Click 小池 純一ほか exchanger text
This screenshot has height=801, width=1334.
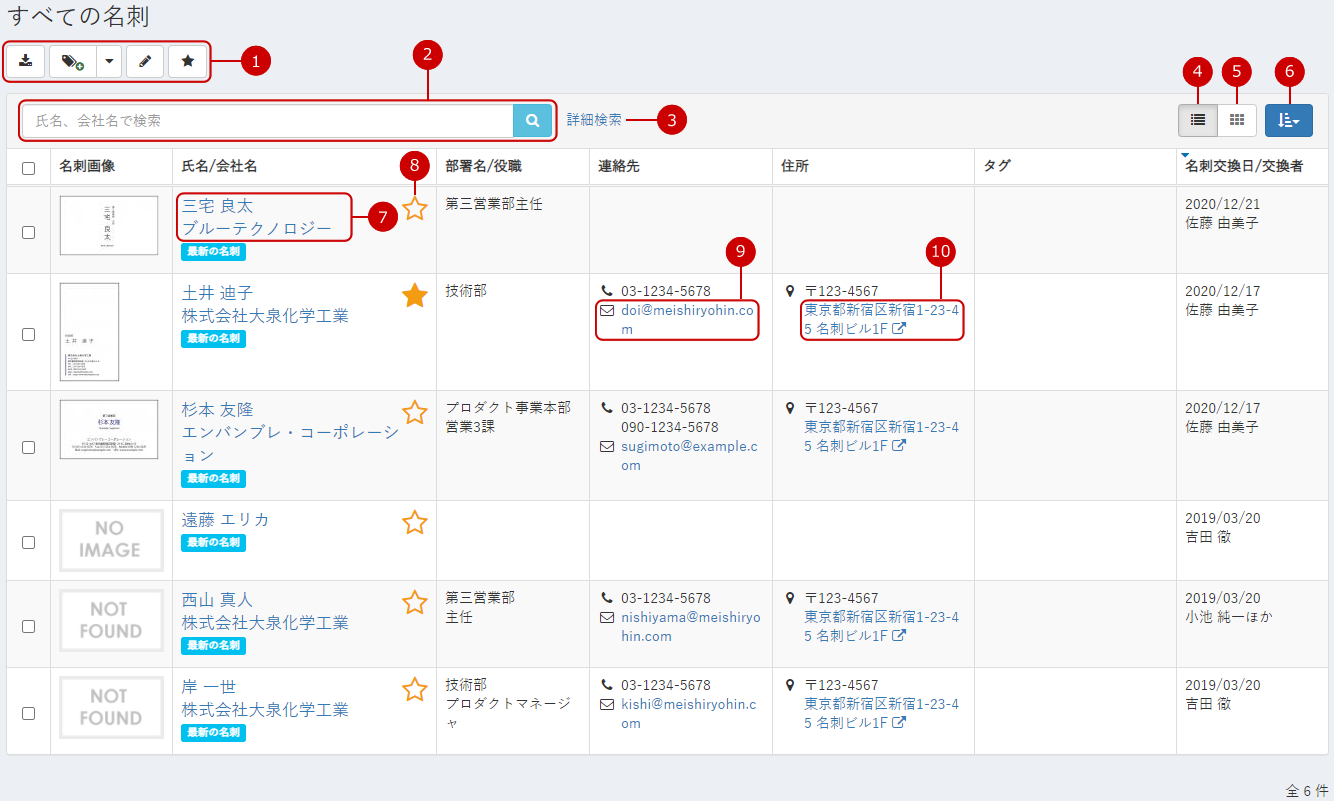(x=1229, y=617)
